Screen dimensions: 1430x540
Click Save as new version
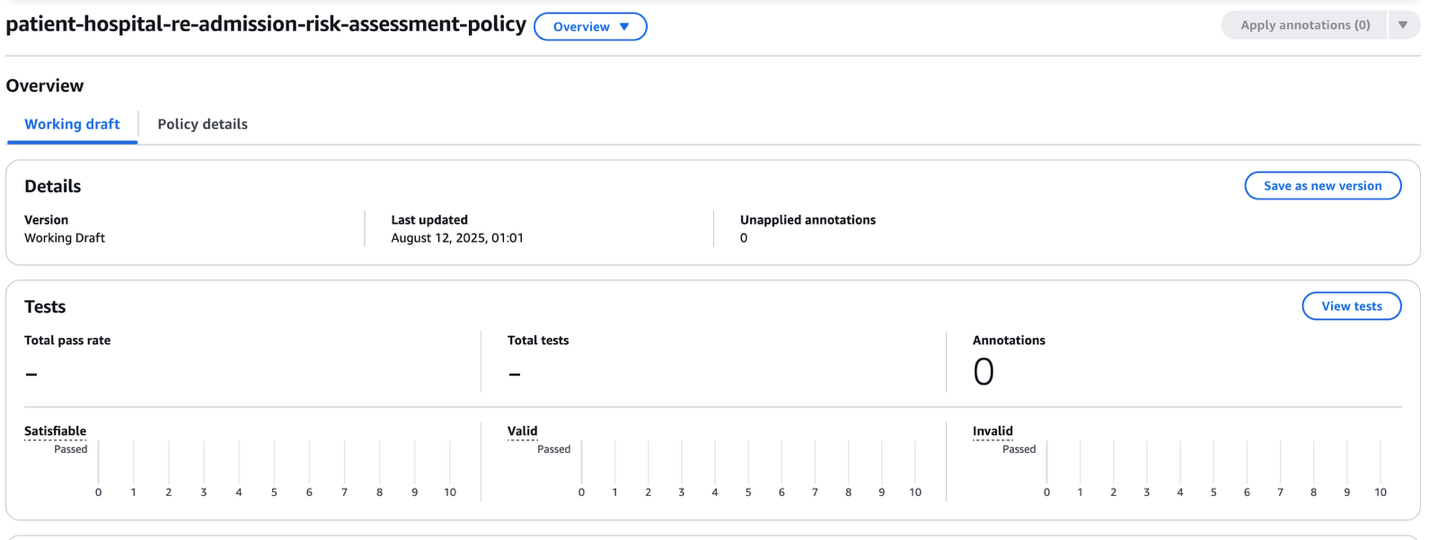[1322, 186]
